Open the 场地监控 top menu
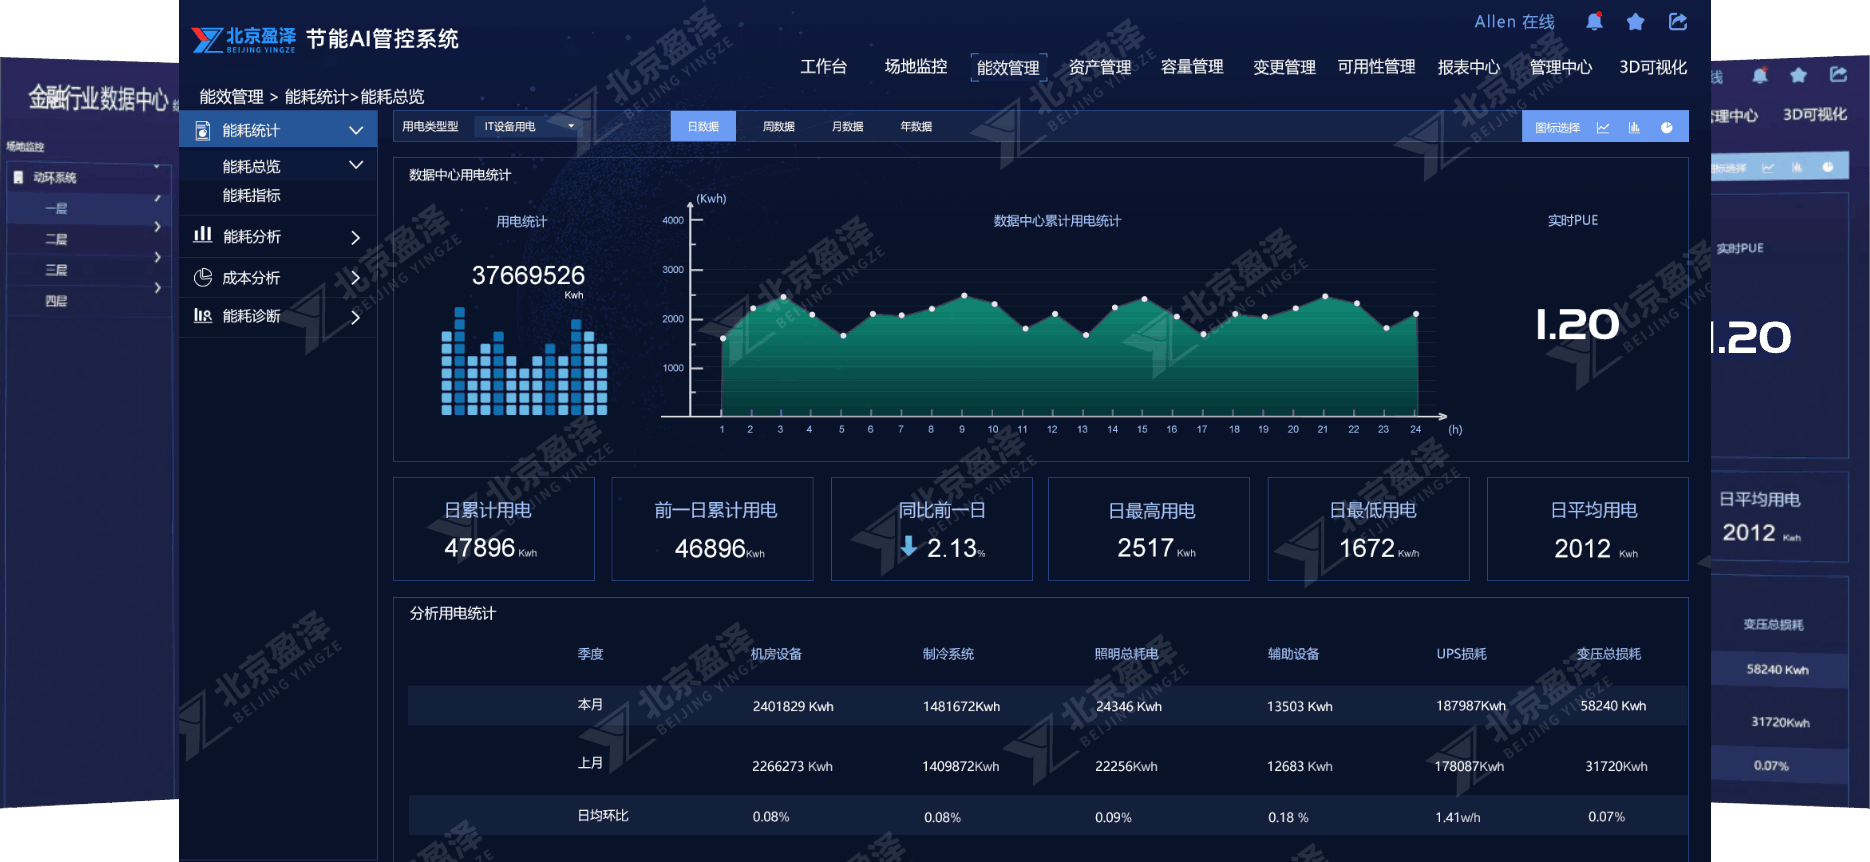The height and width of the screenshot is (862, 1870). coord(915,67)
